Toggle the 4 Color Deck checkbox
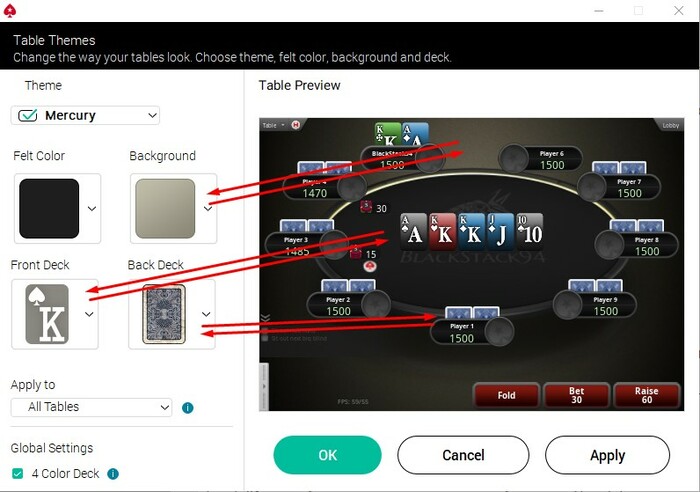This screenshot has width=700, height=492. pos(17,474)
